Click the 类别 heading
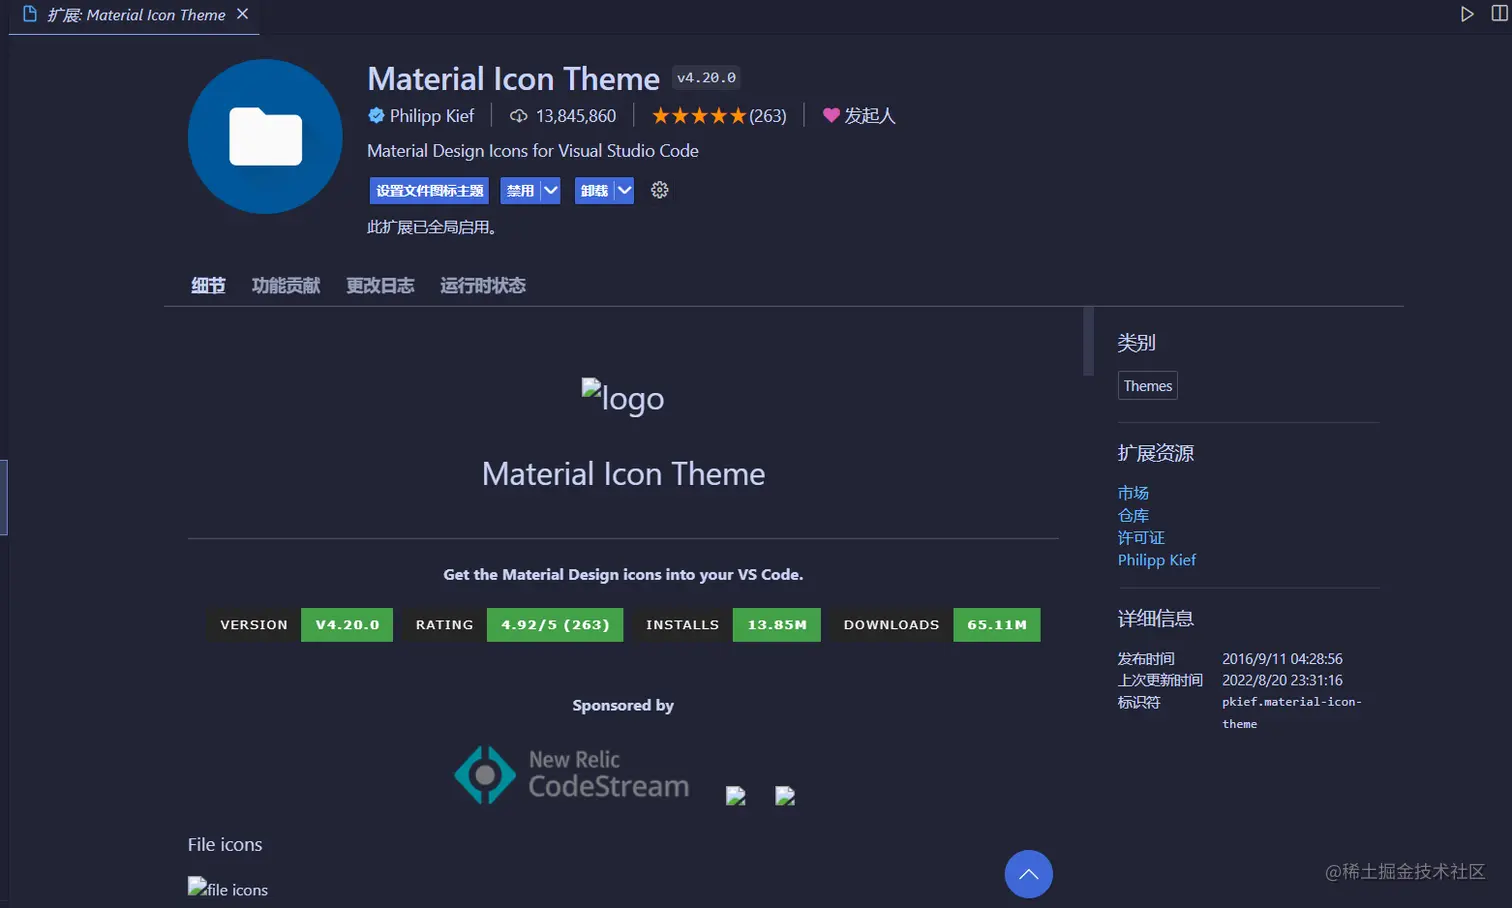1512x908 pixels. point(1136,343)
